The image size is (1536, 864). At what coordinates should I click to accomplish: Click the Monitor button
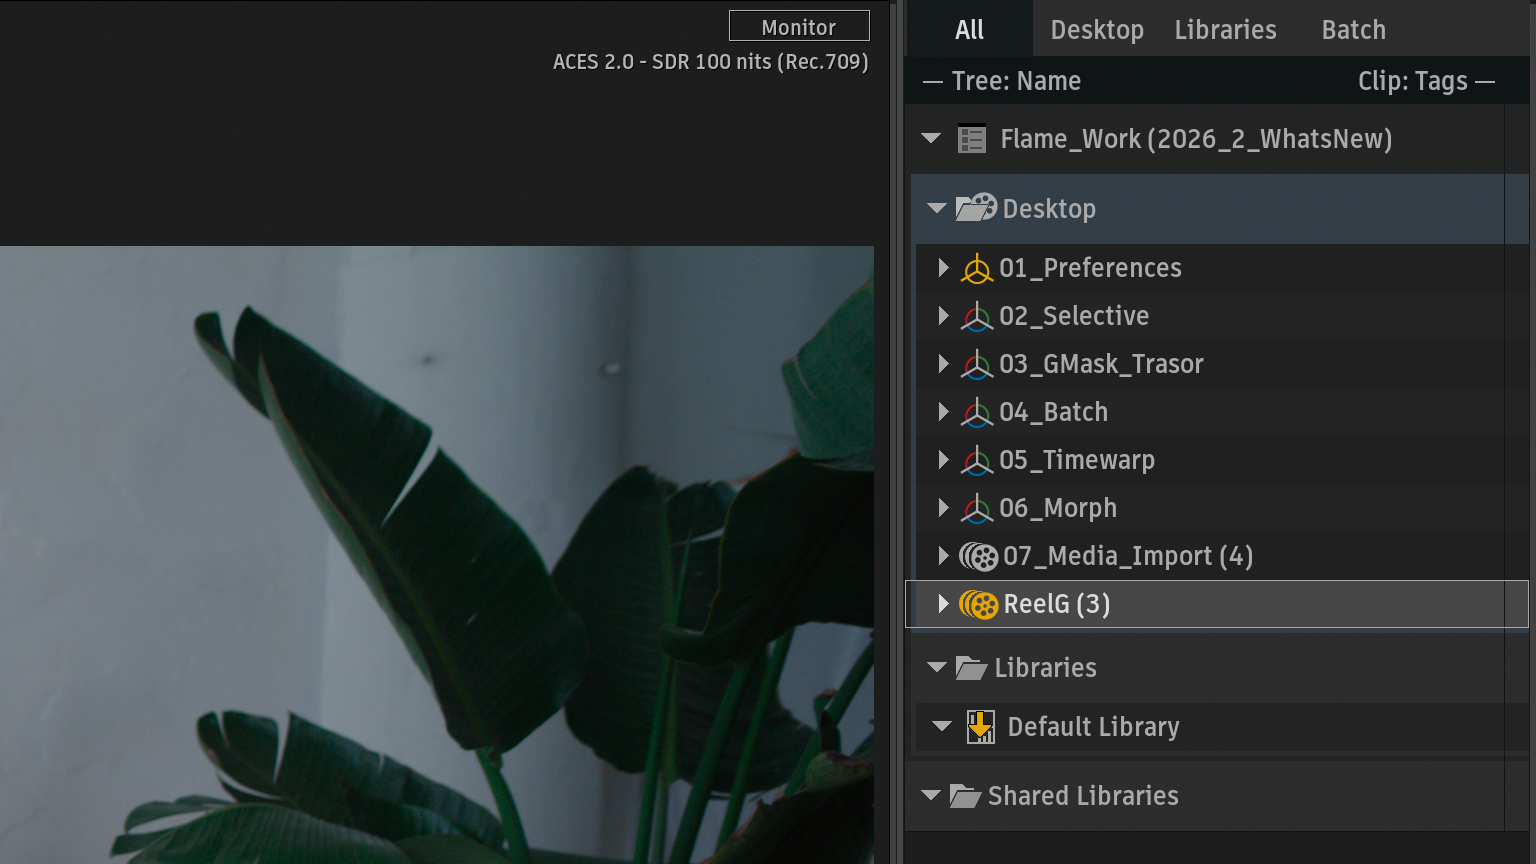[799, 27]
